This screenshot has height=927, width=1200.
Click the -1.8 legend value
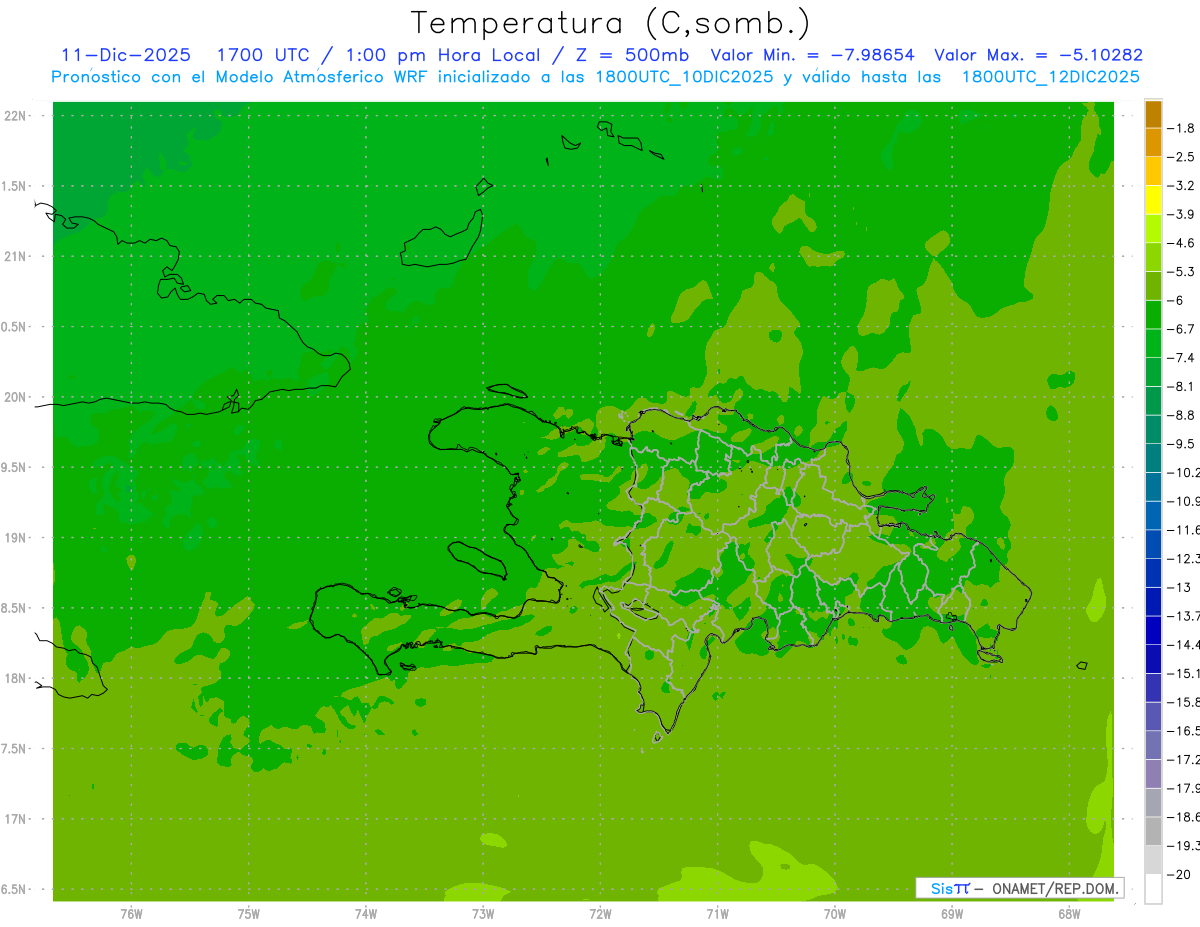(1182, 128)
